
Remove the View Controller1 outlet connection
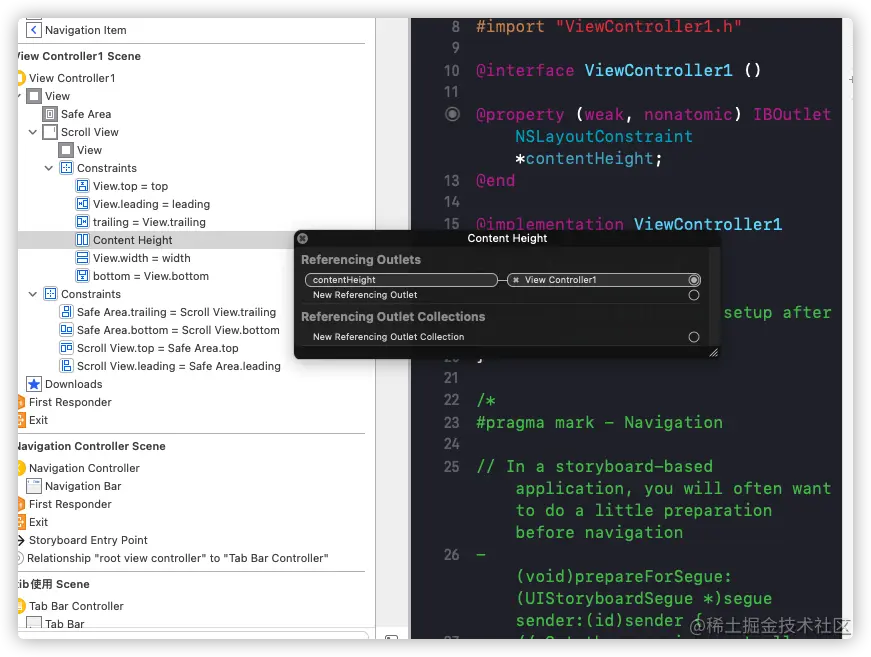coord(516,280)
